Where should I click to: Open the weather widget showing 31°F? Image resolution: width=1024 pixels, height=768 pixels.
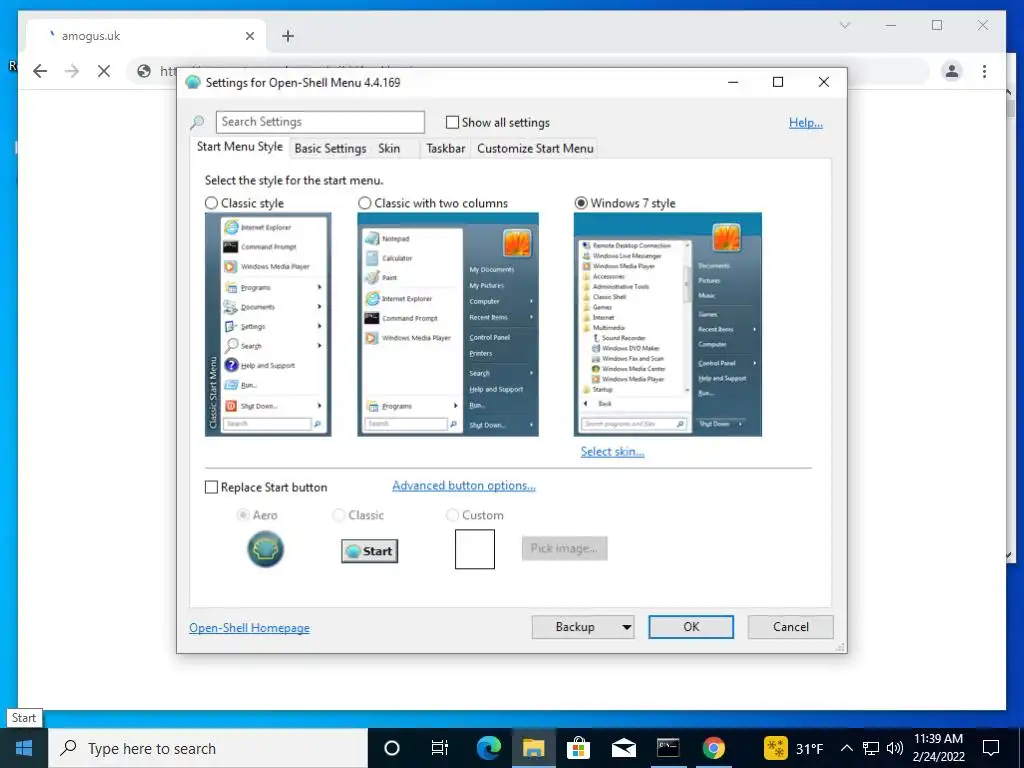[793, 748]
